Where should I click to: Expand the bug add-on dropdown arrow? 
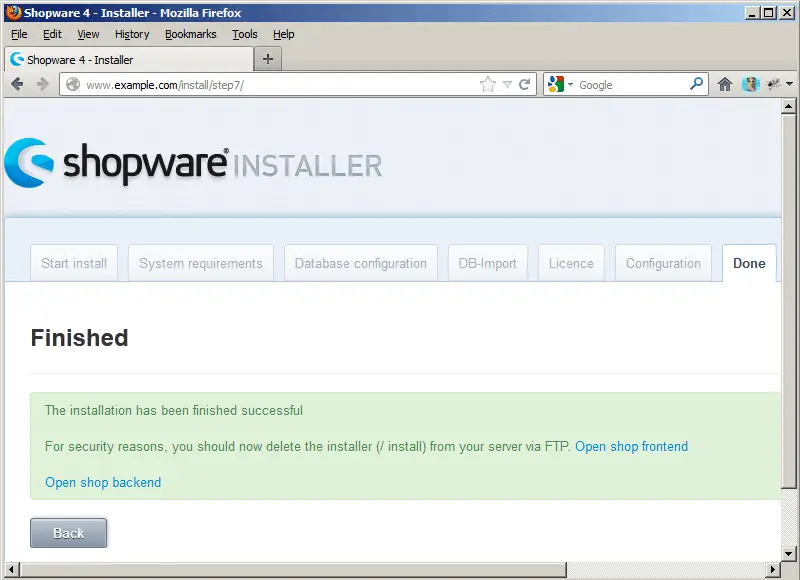pos(789,84)
